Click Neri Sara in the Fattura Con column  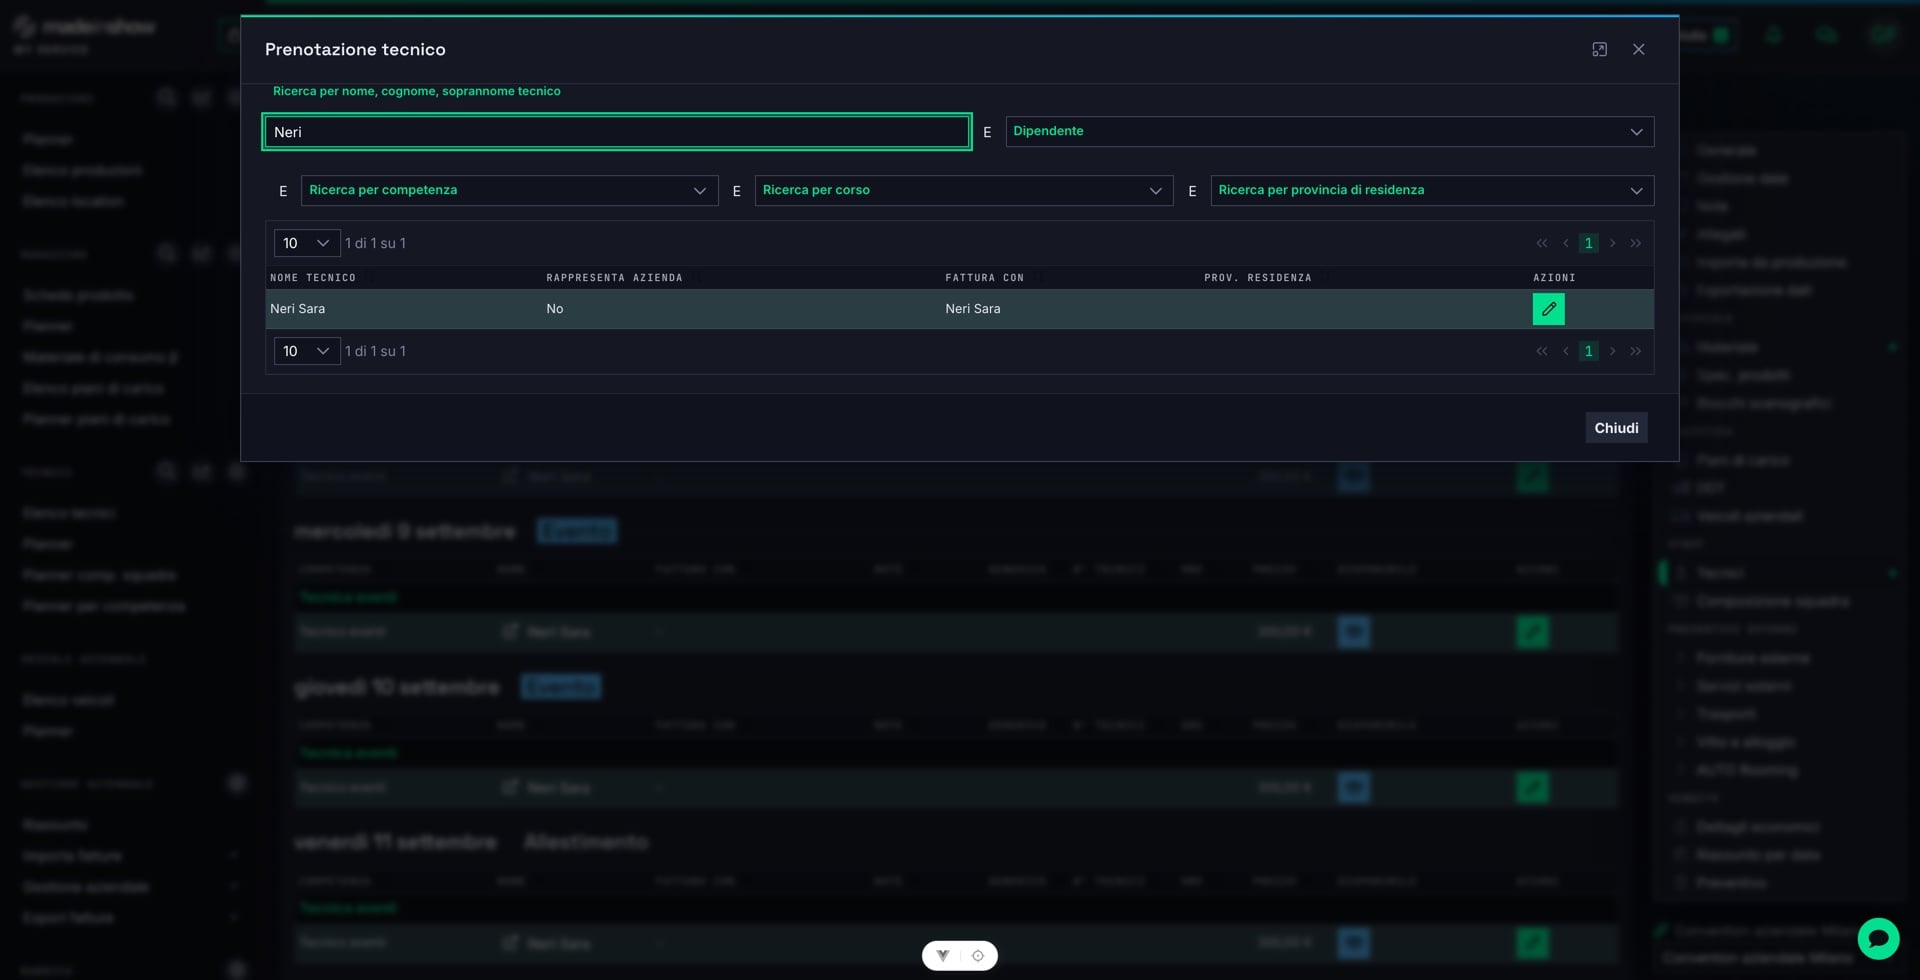[x=972, y=309]
